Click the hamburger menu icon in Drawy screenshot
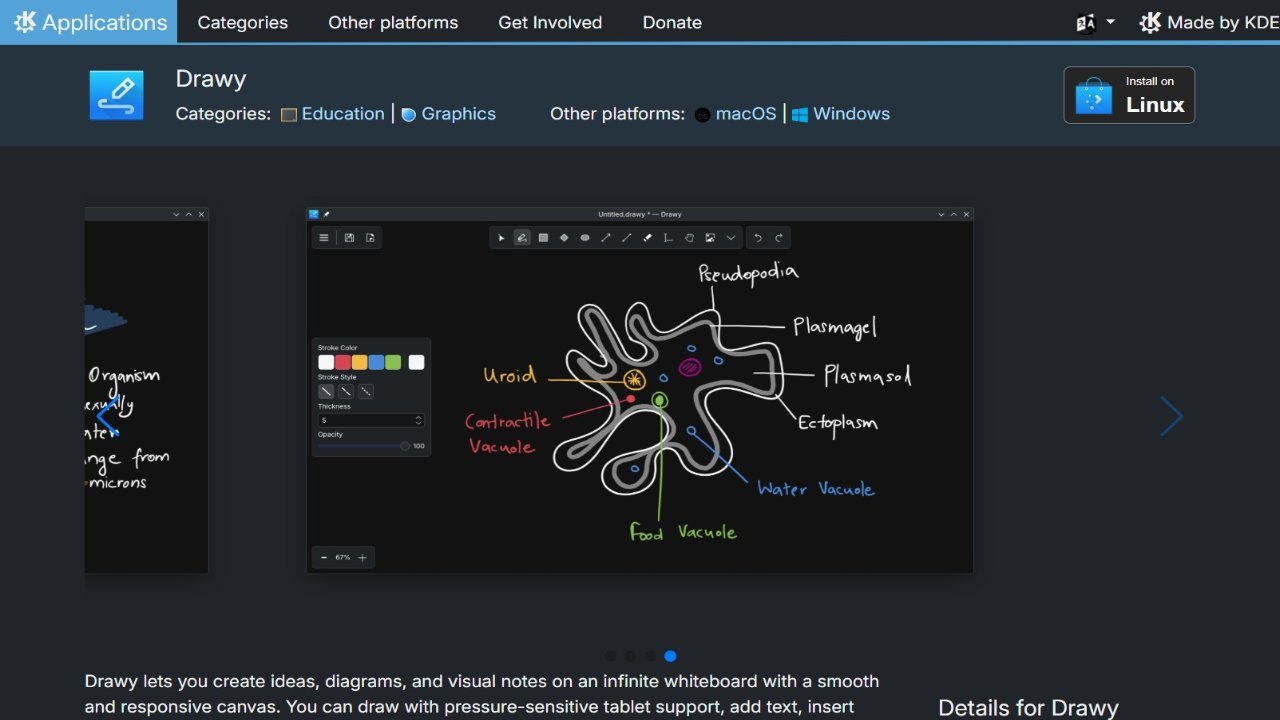 [x=324, y=238]
